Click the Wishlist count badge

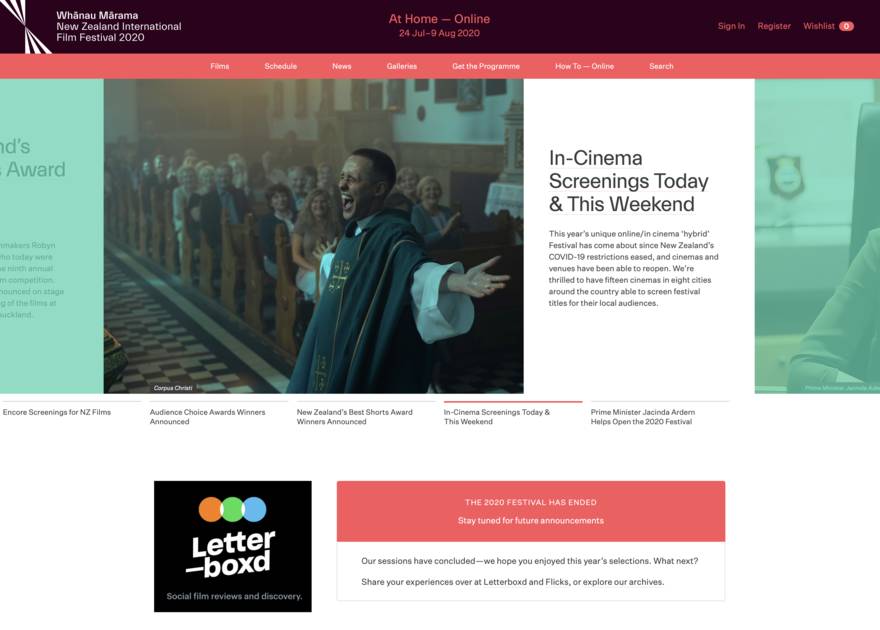pos(846,26)
